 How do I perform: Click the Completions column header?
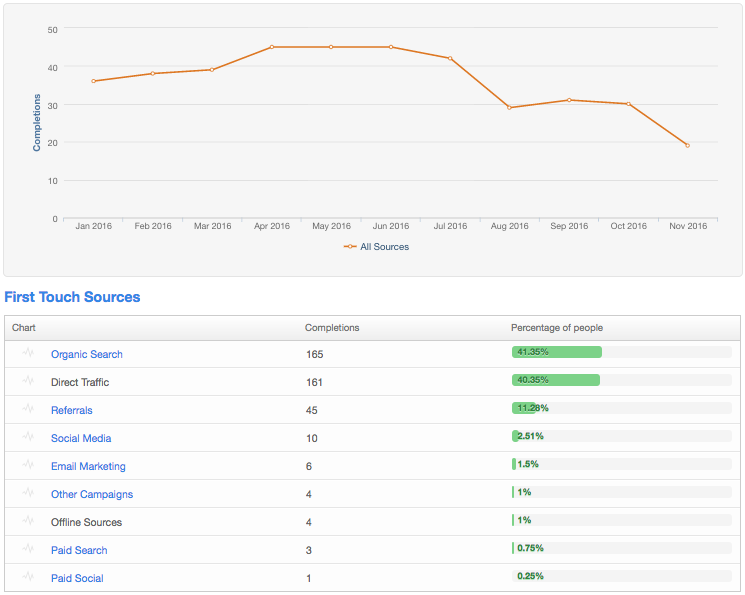[x=332, y=327]
